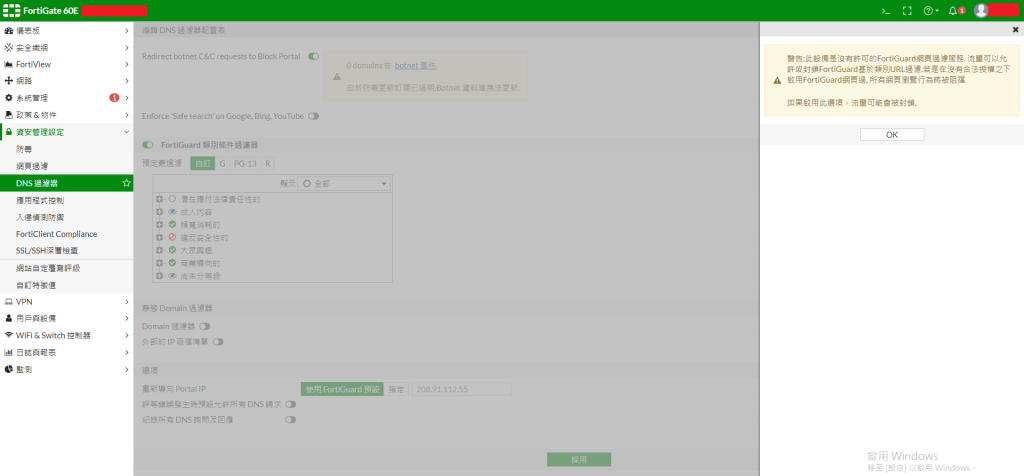Toggle the Domain 過濾器 switch
The image size is (1024, 476).
coord(205,326)
